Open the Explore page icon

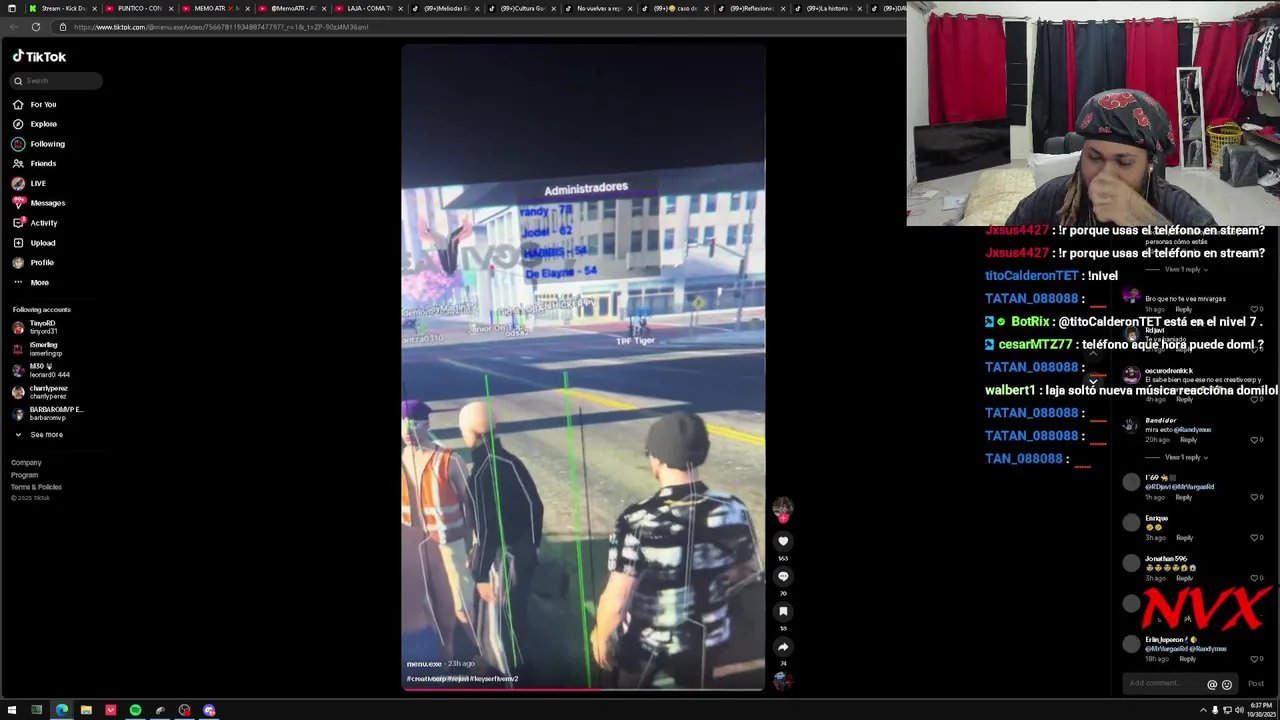pos(18,124)
